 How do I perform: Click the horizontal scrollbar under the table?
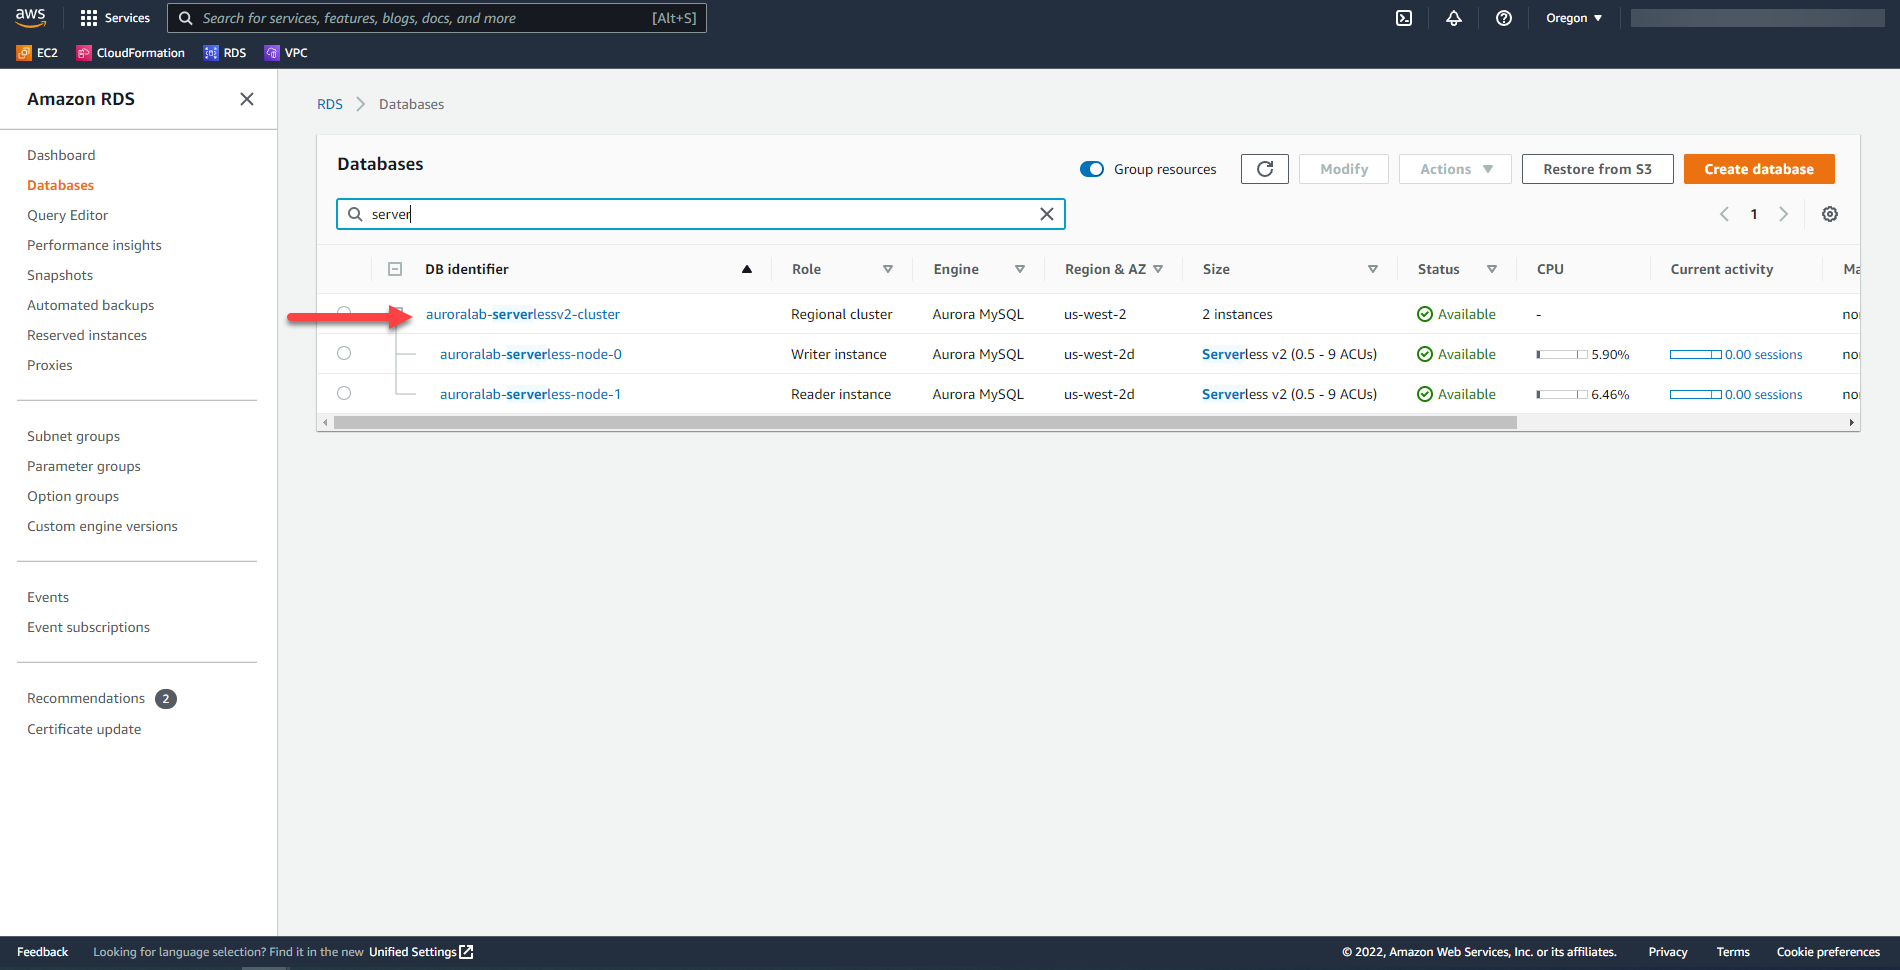[x=924, y=423]
